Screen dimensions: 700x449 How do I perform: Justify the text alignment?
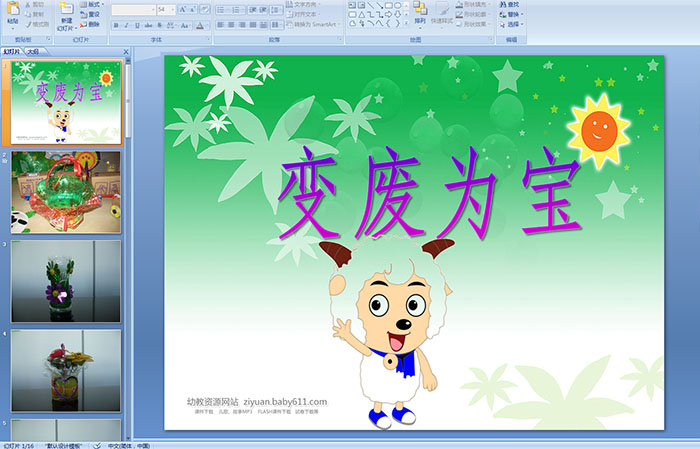(253, 25)
